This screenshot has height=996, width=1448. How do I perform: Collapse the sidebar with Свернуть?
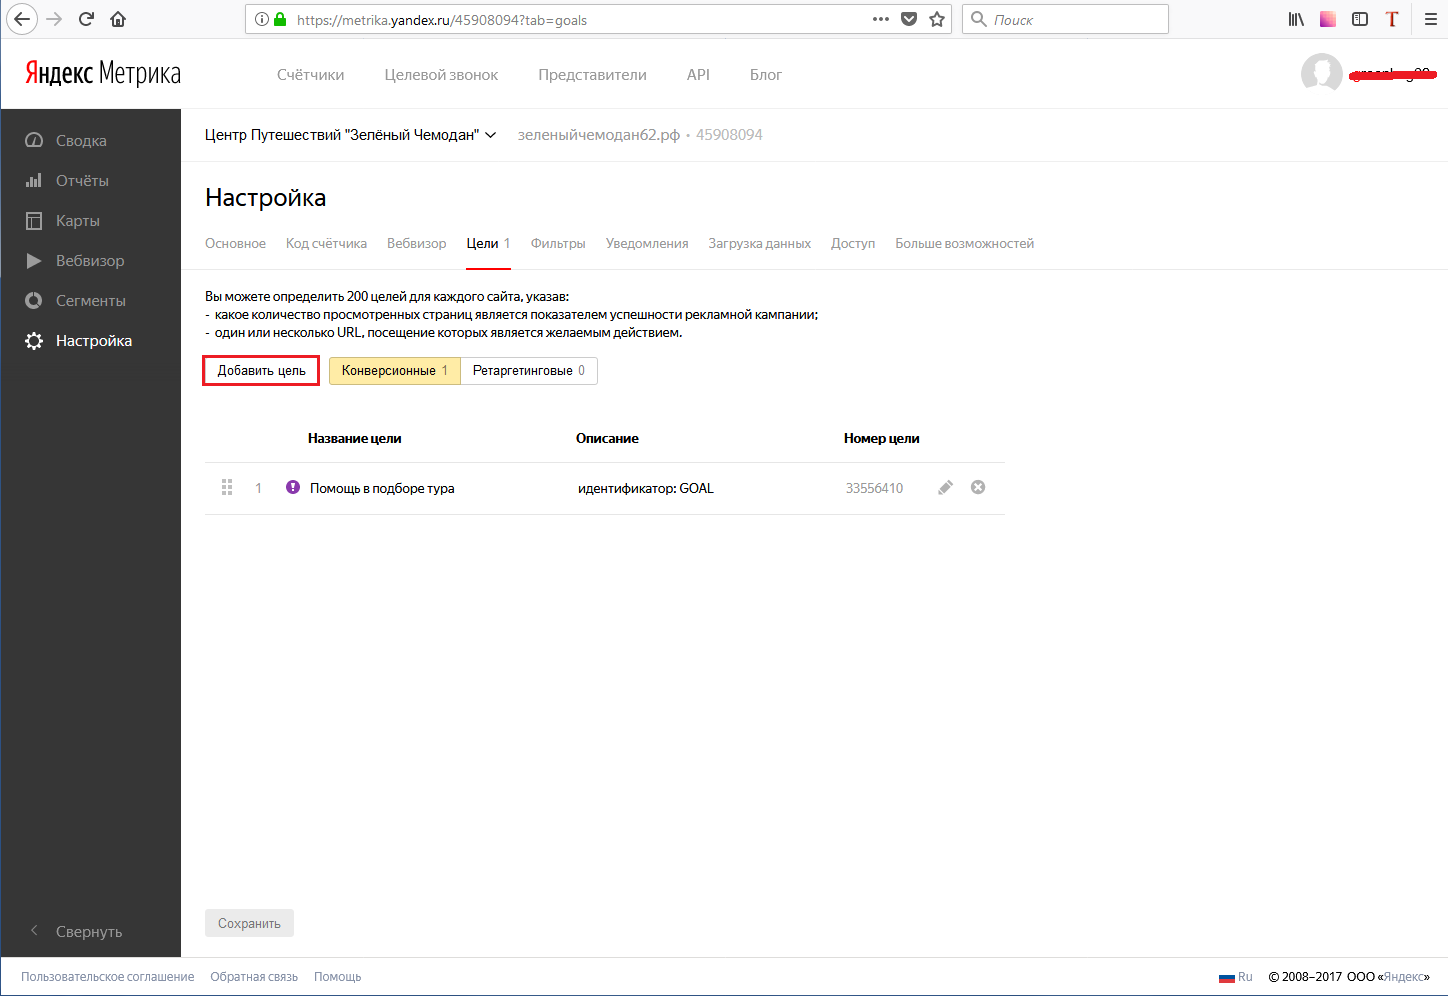tap(76, 931)
